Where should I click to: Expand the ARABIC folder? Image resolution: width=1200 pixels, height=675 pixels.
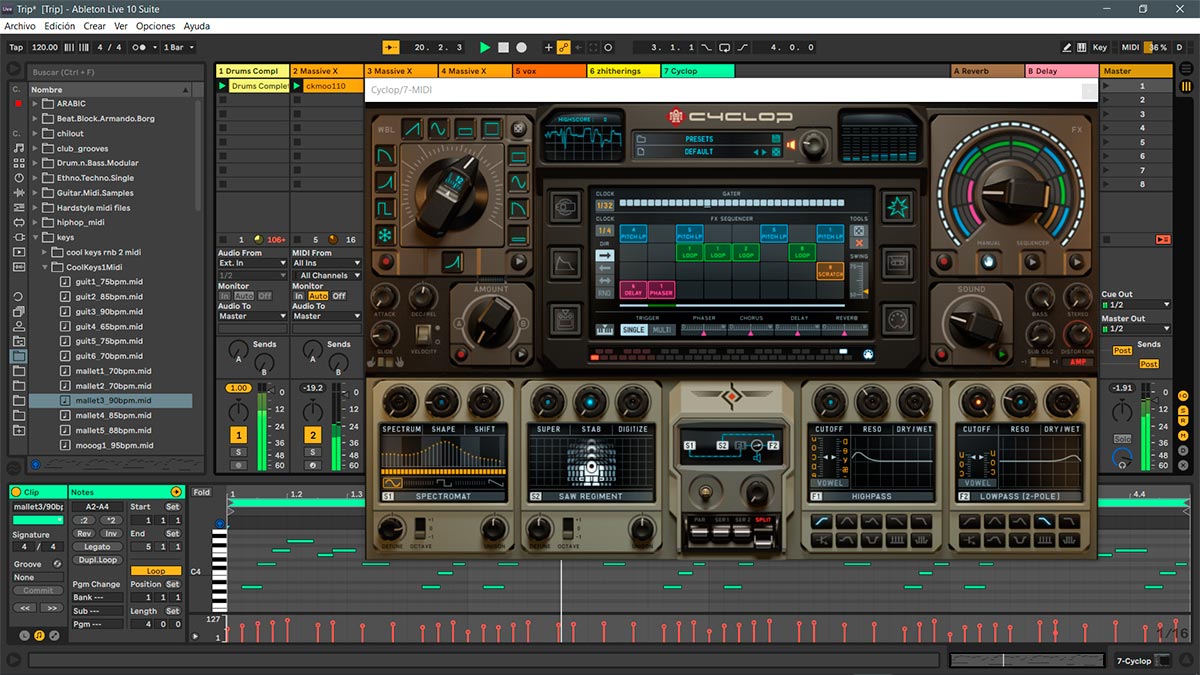click(x=35, y=103)
